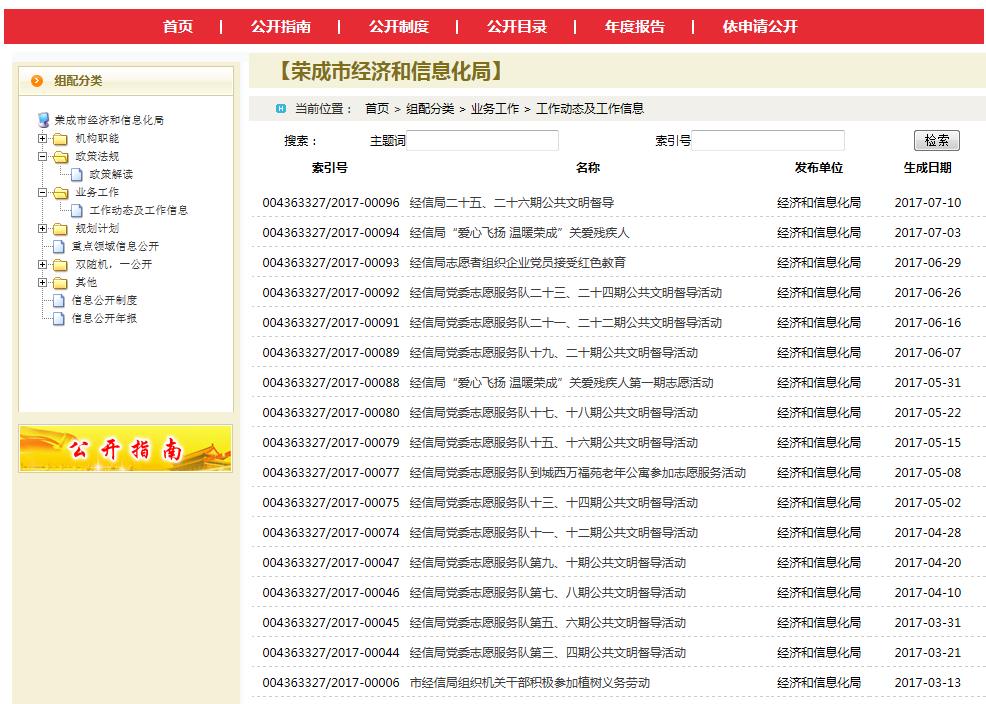Click the document icon beside 信息公开年报

[59, 319]
